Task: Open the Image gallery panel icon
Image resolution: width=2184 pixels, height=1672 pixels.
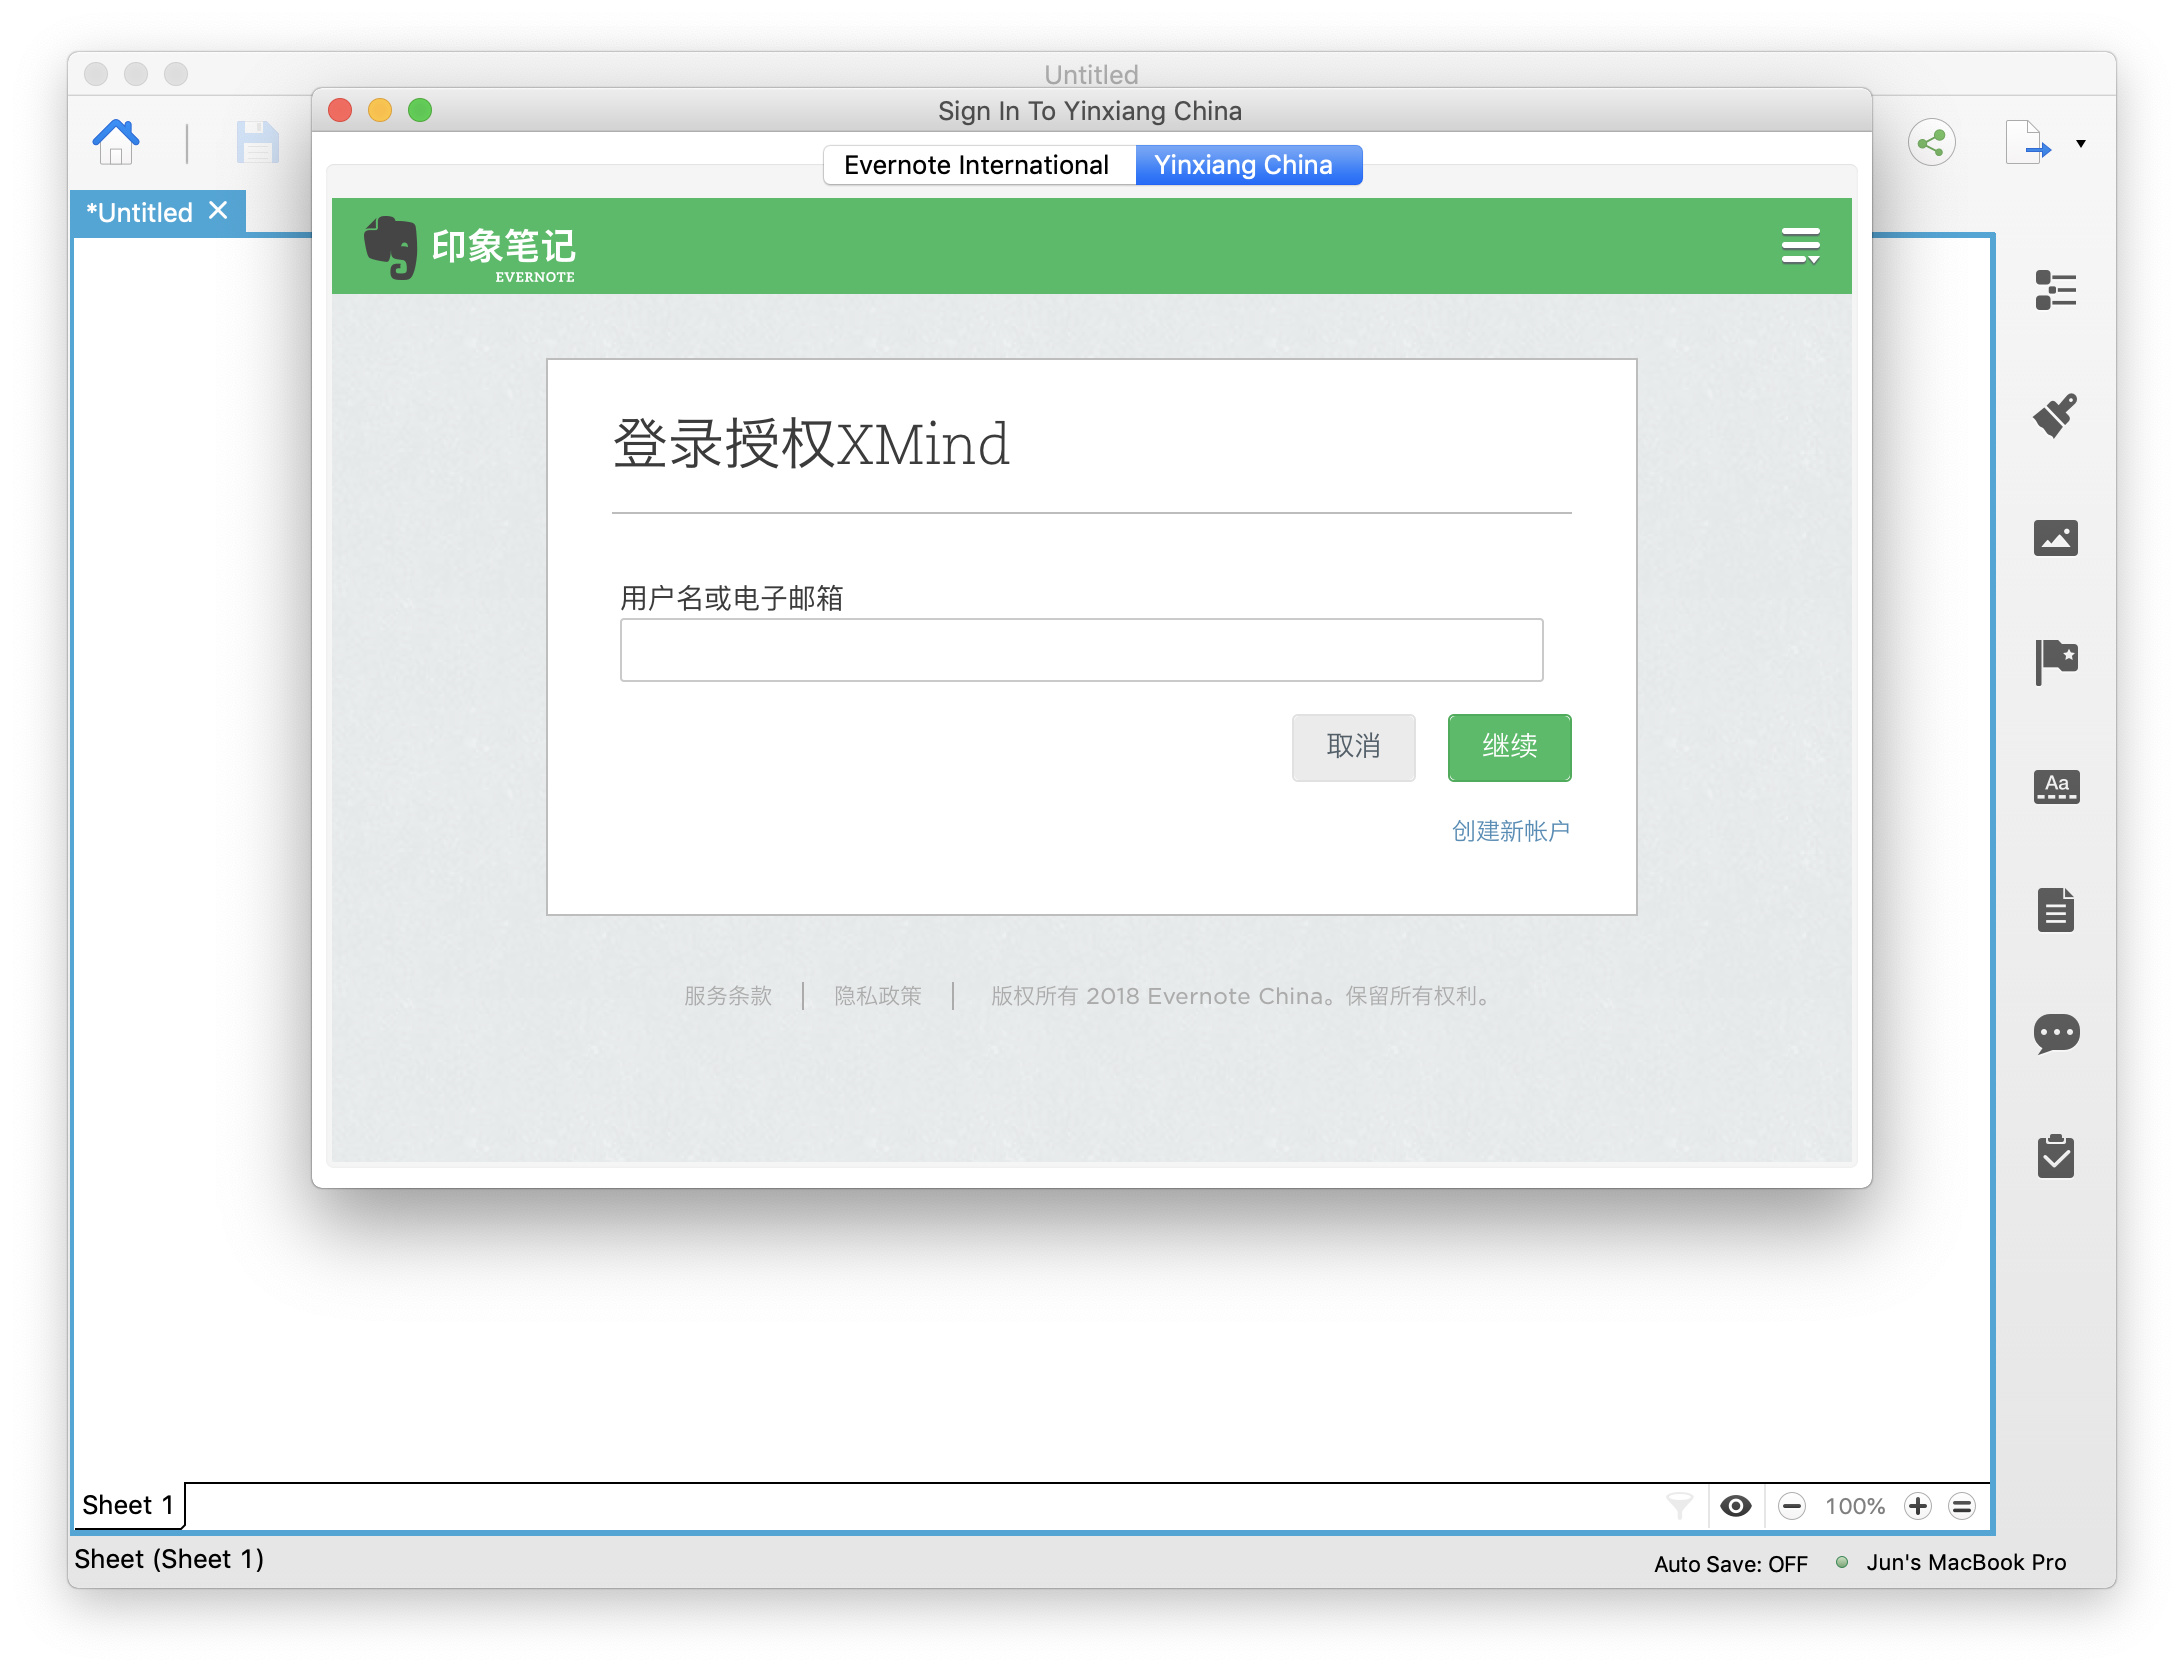Action: pyautogui.click(x=2056, y=538)
